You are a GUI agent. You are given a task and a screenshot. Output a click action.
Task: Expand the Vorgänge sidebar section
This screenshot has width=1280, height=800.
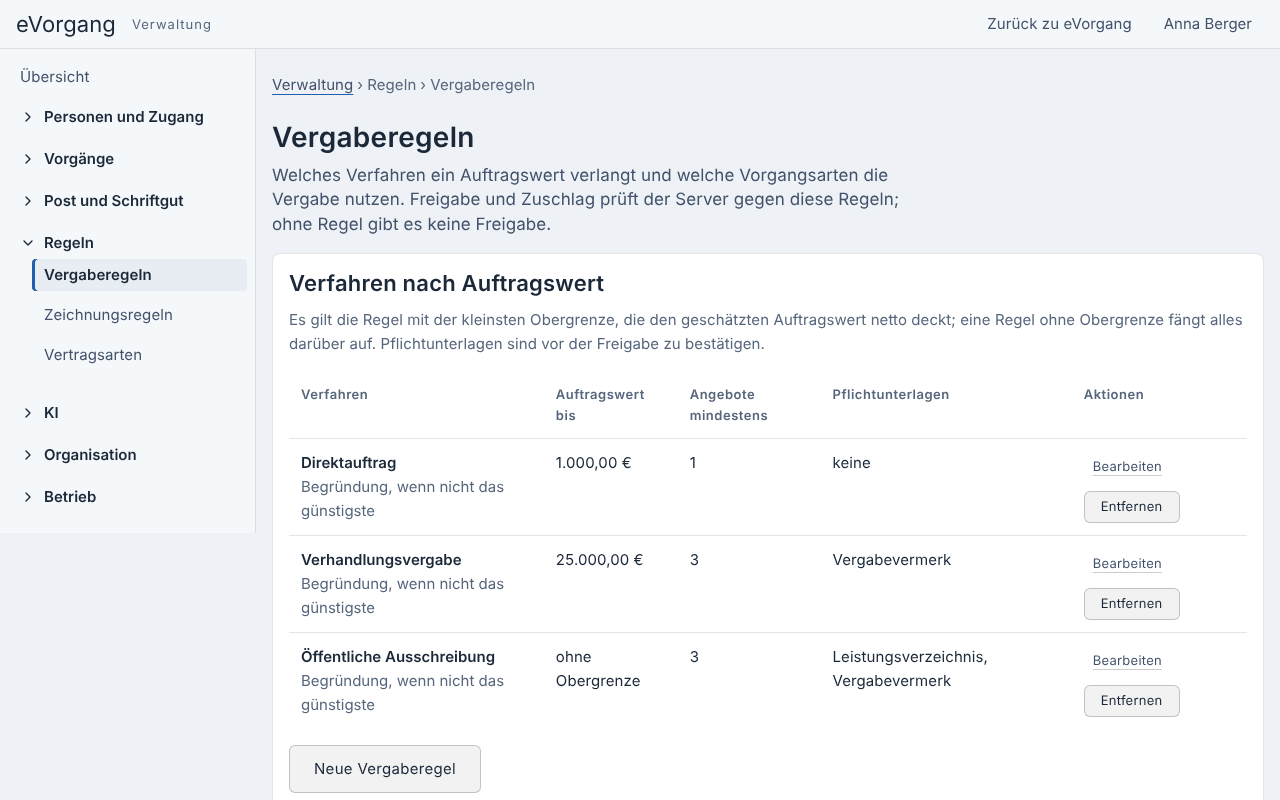pos(127,159)
